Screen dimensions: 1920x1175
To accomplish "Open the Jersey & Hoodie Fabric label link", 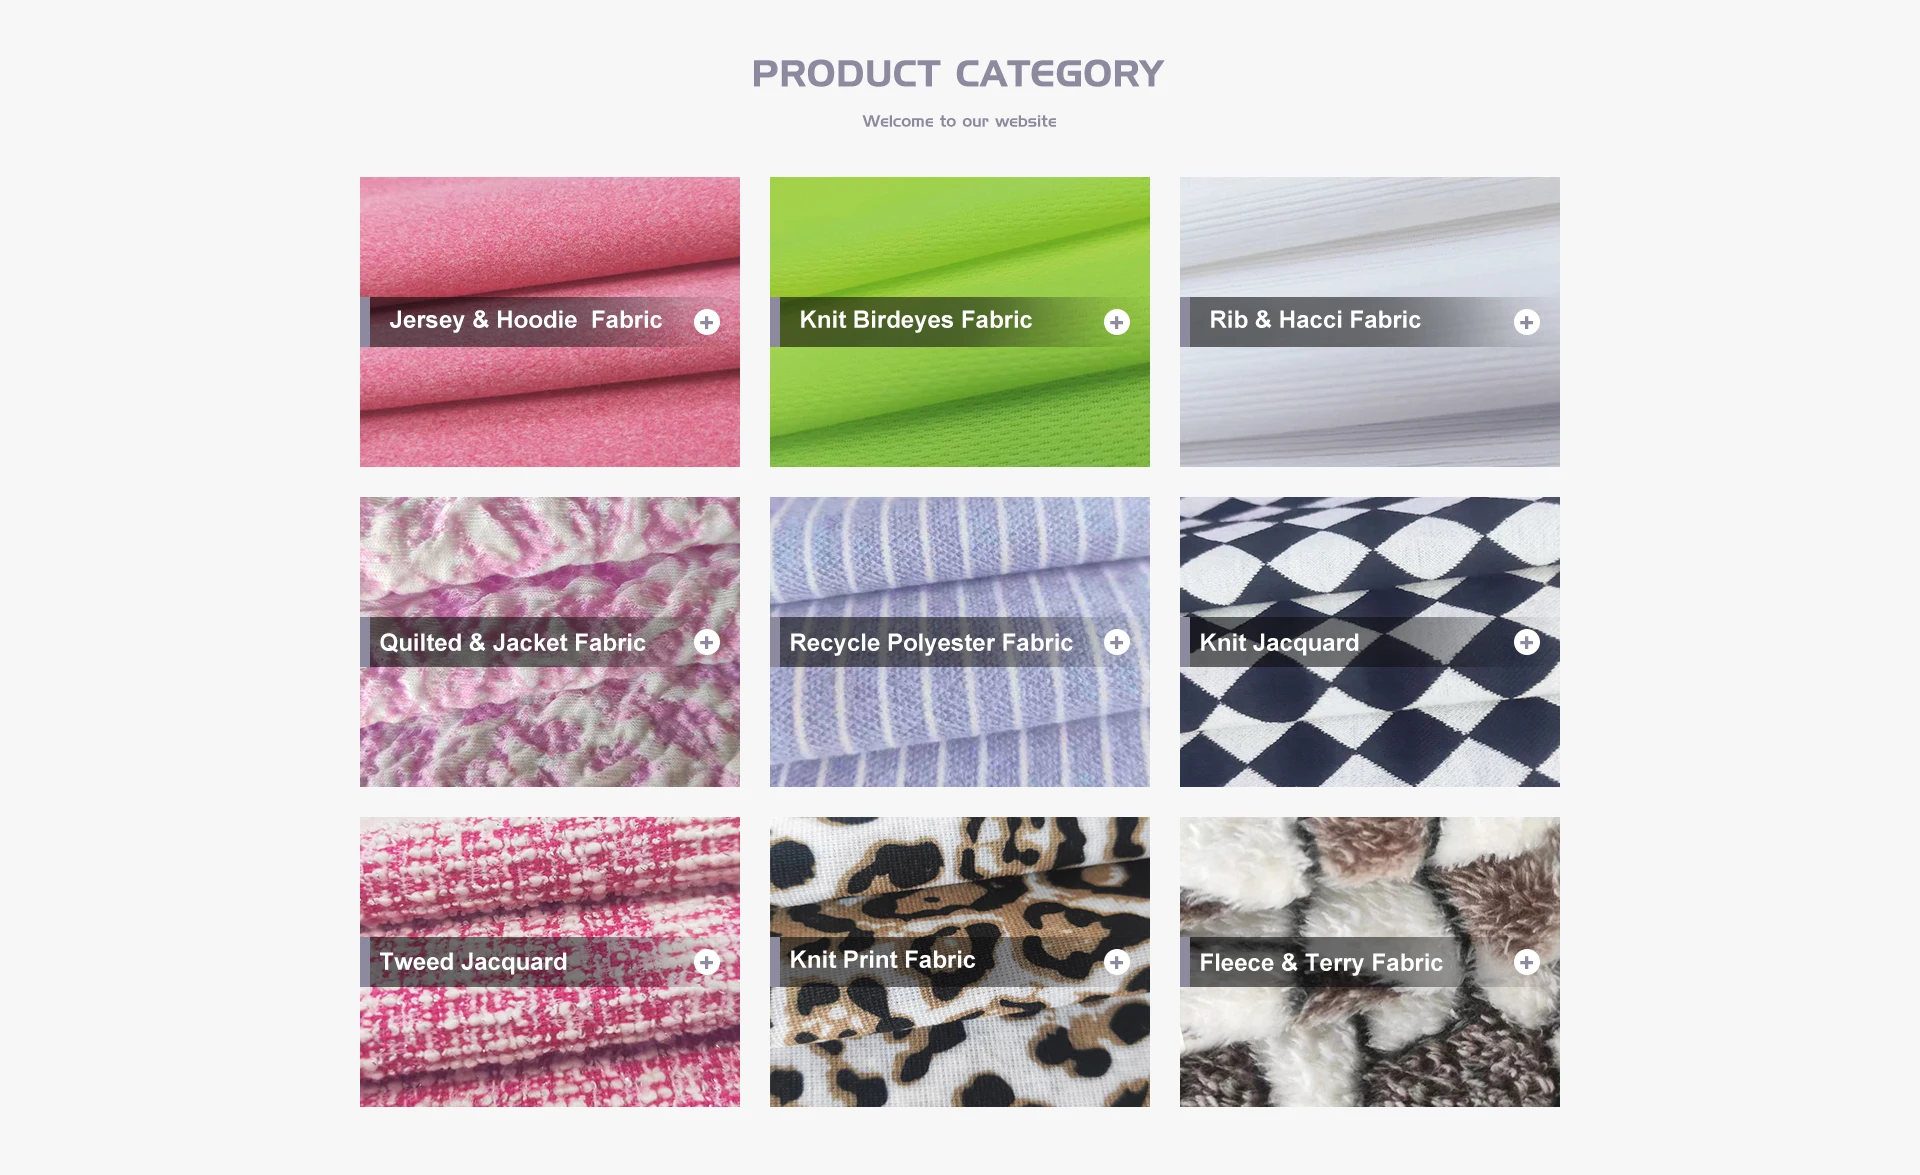I will point(526,320).
